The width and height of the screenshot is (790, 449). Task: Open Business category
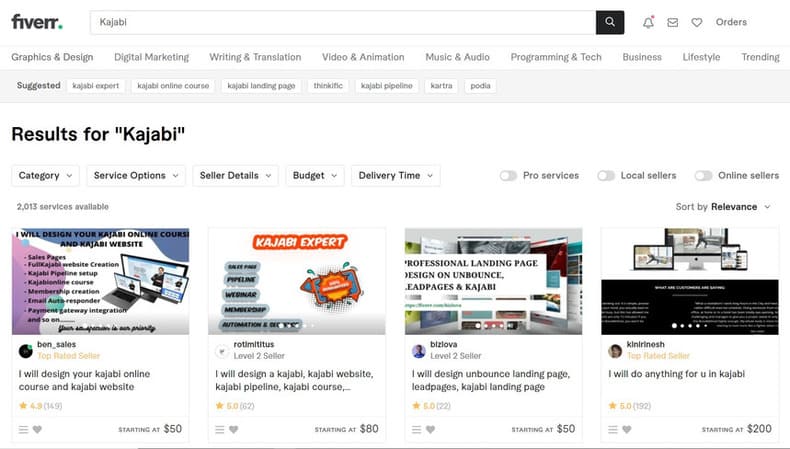[642, 57]
